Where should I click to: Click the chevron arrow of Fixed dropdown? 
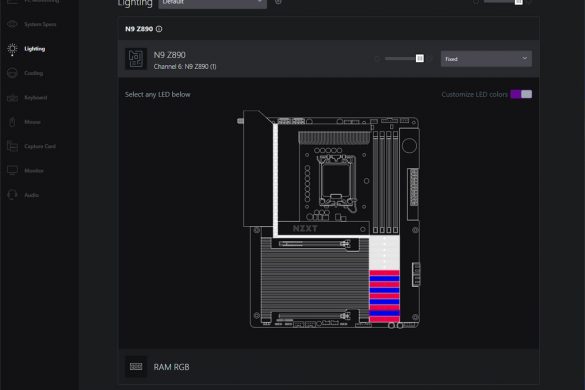pyautogui.click(x=524, y=59)
